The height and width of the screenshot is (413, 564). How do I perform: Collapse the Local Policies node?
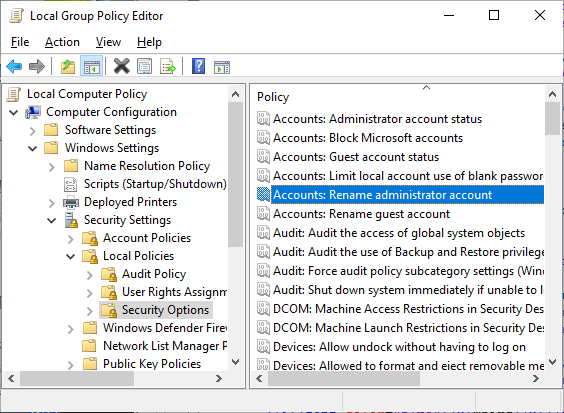(70, 257)
